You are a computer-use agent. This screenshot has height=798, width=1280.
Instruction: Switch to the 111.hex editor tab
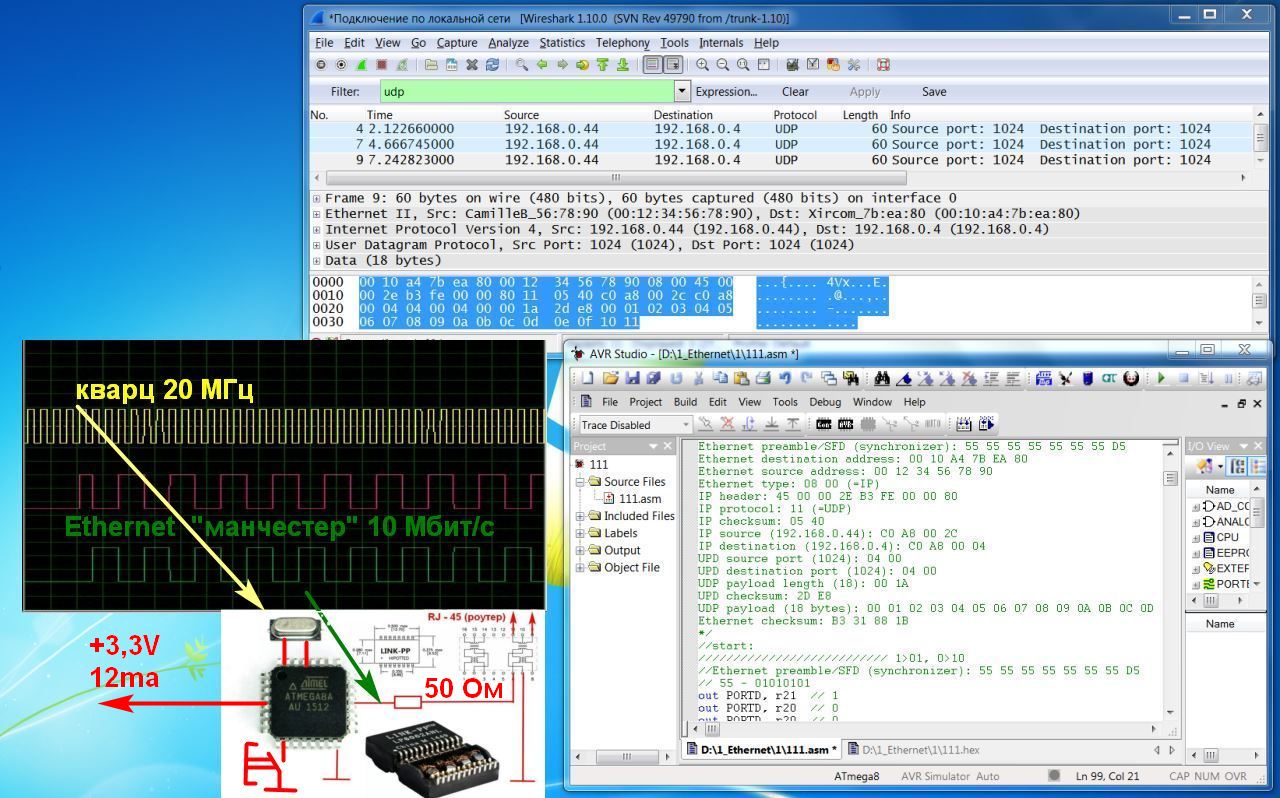[913, 749]
